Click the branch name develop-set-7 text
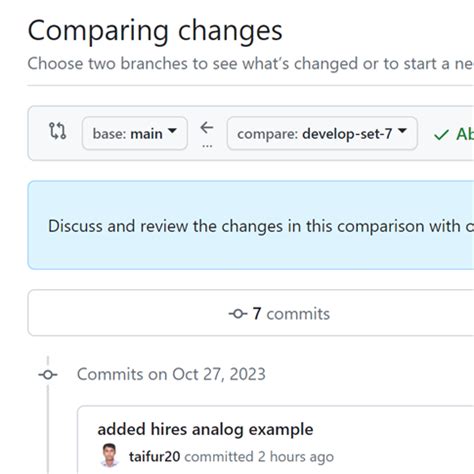Image resolution: width=474 pixels, height=474 pixels. (347, 134)
